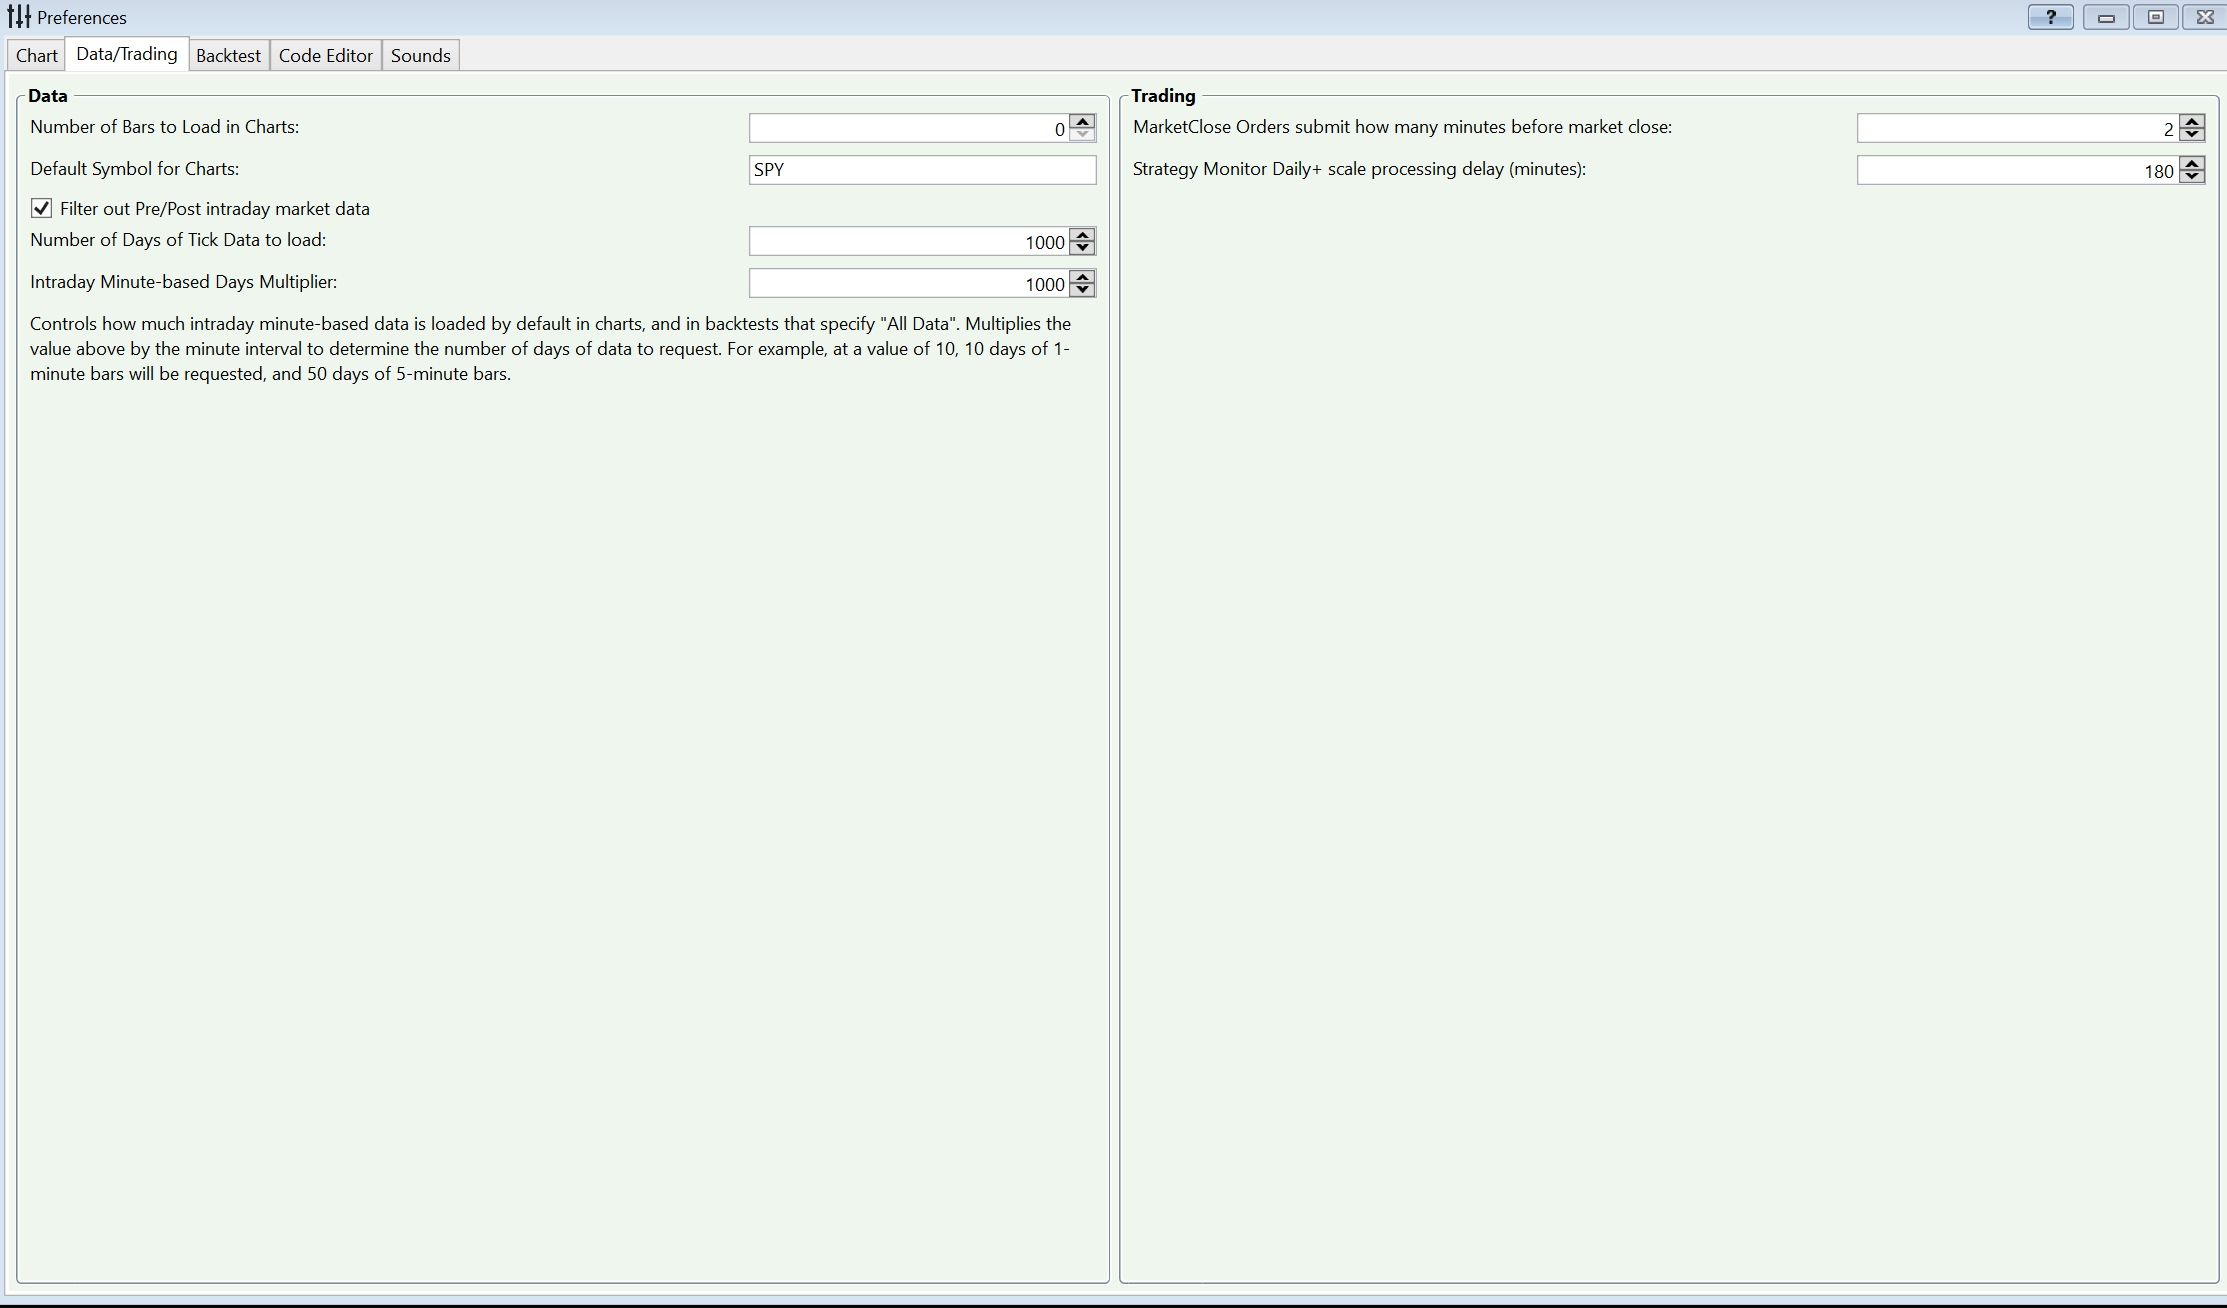
Task: Decrease Intraday Minute-based Days Multiplier
Action: tap(1082, 289)
